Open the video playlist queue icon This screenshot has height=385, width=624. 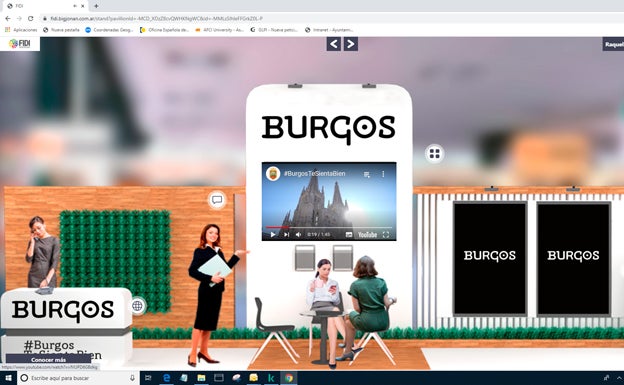367,174
